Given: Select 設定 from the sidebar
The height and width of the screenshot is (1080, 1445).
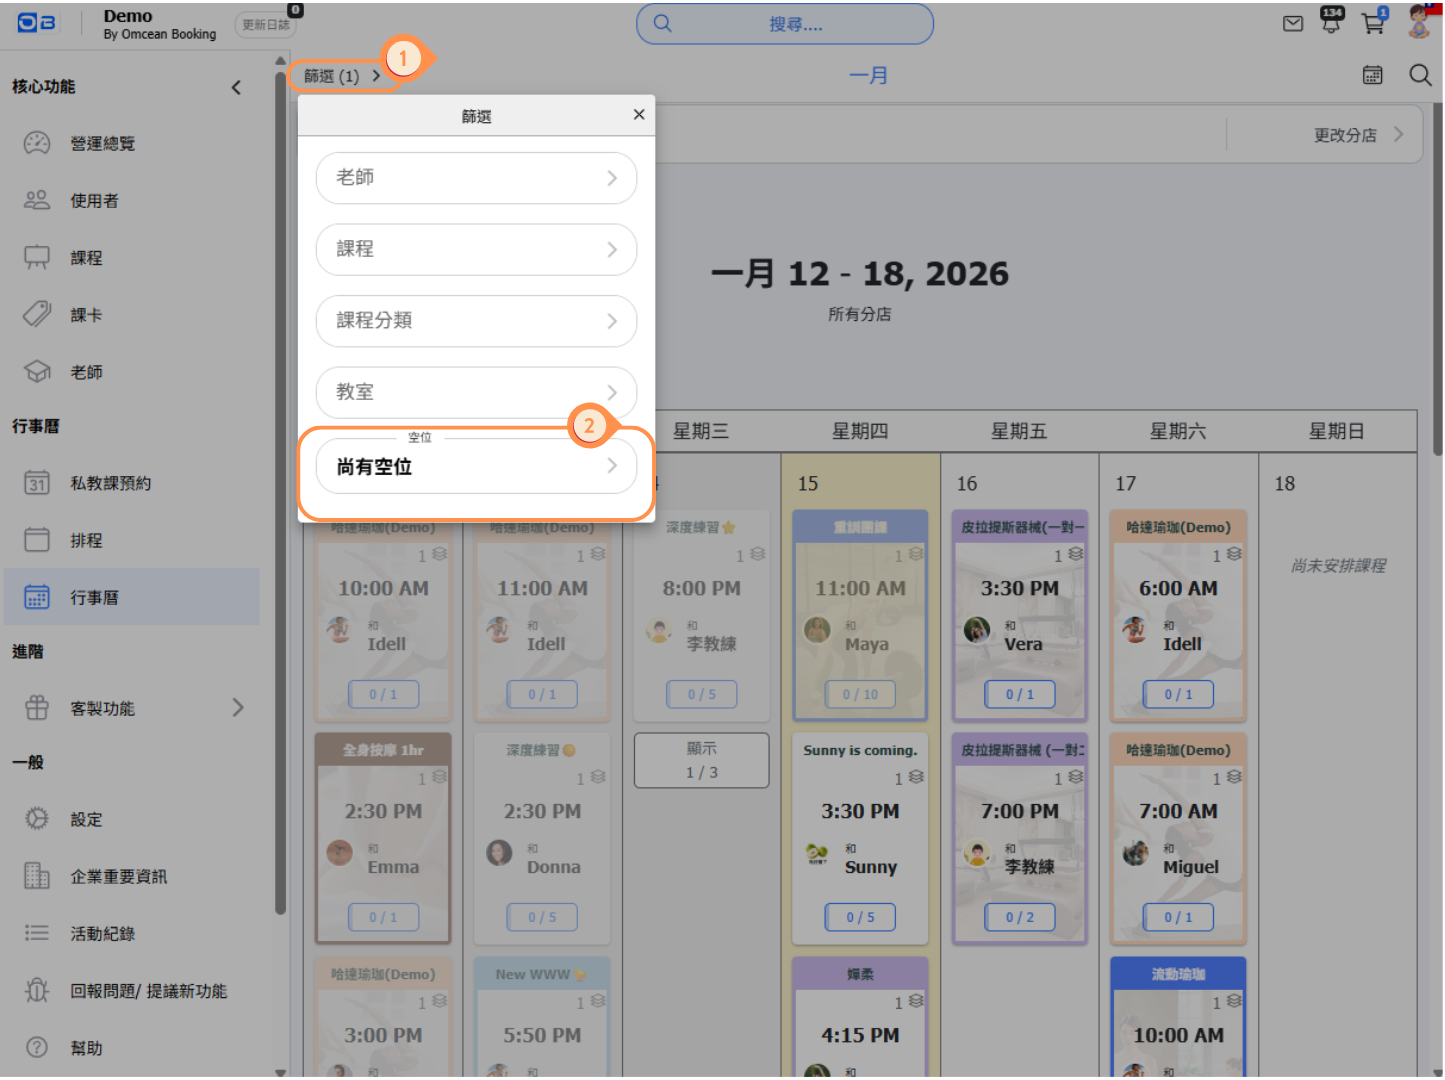Looking at the screenshot, I should click(x=86, y=820).
